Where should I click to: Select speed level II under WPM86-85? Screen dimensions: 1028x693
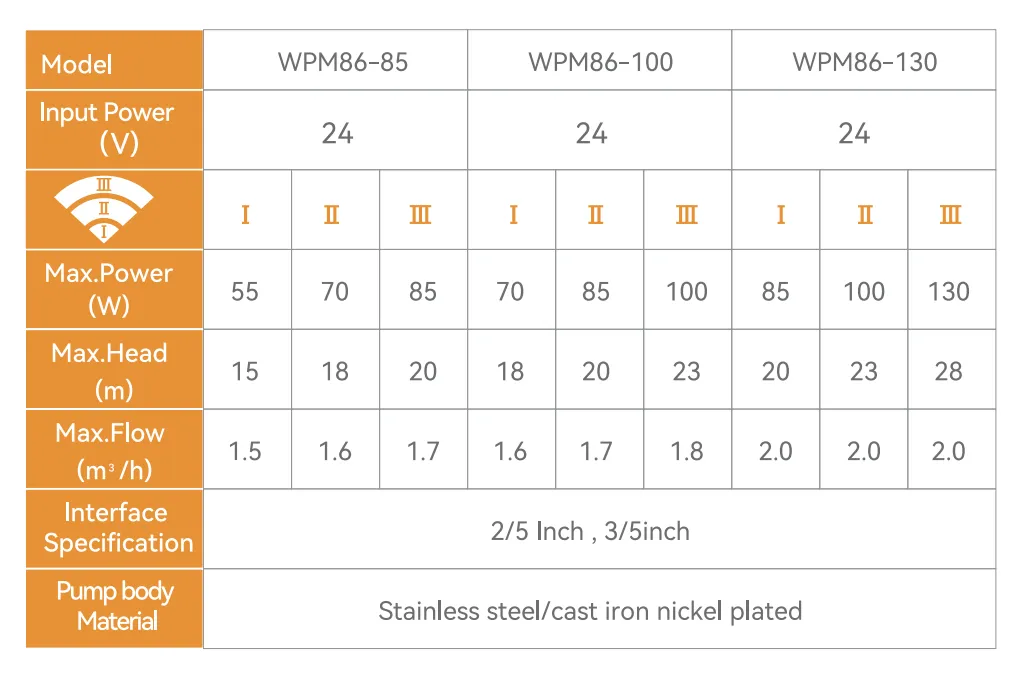pos(332,215)
